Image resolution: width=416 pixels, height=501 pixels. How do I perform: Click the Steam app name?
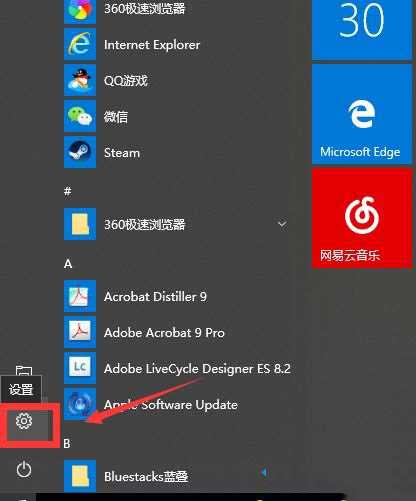click(122, 153)
